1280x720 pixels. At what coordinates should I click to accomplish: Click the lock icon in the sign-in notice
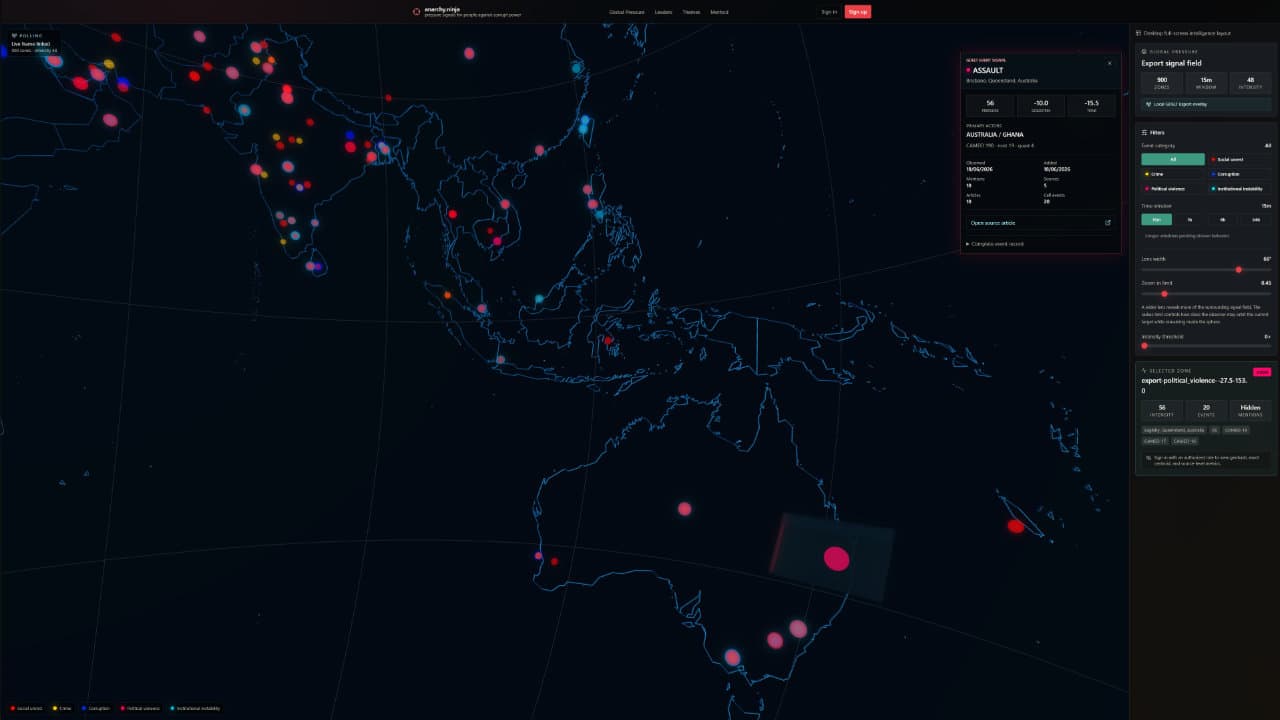[1150, 457]
